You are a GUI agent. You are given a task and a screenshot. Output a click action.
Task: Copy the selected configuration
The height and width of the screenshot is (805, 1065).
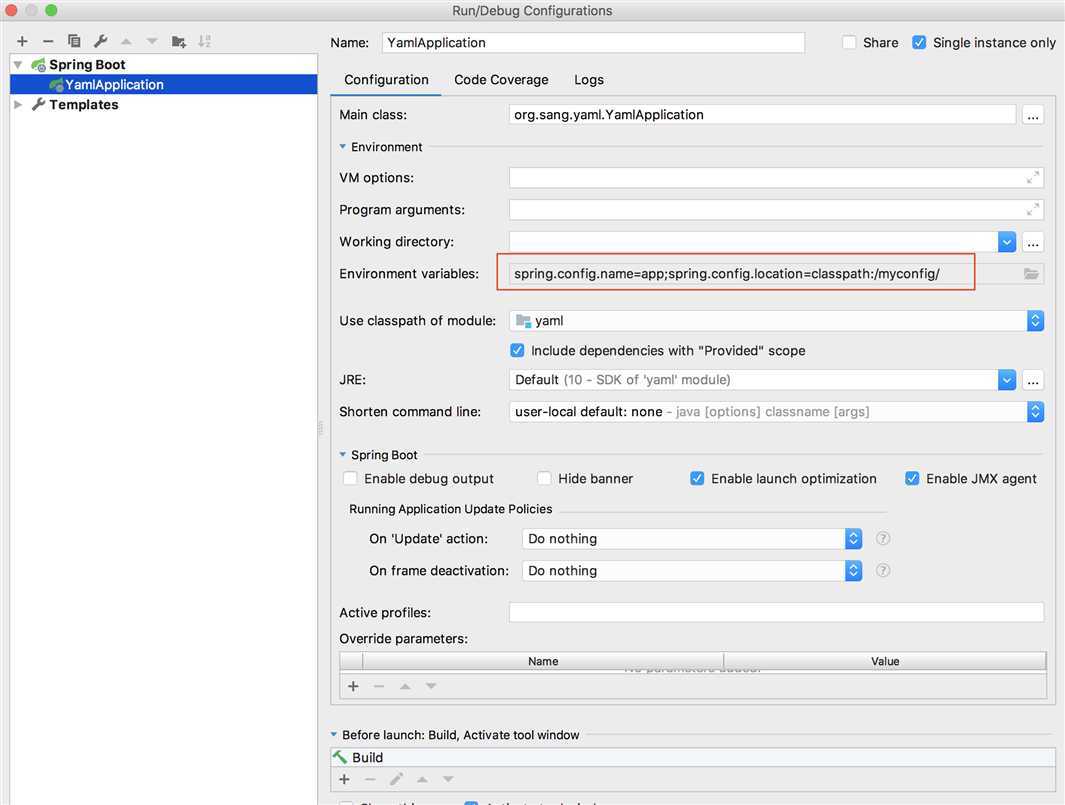point(73,41)
